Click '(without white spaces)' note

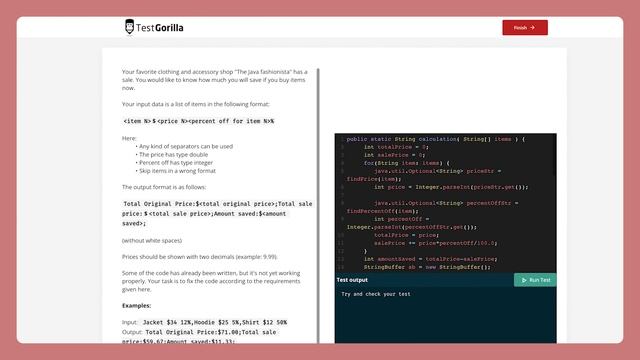[x=152, y=240]
